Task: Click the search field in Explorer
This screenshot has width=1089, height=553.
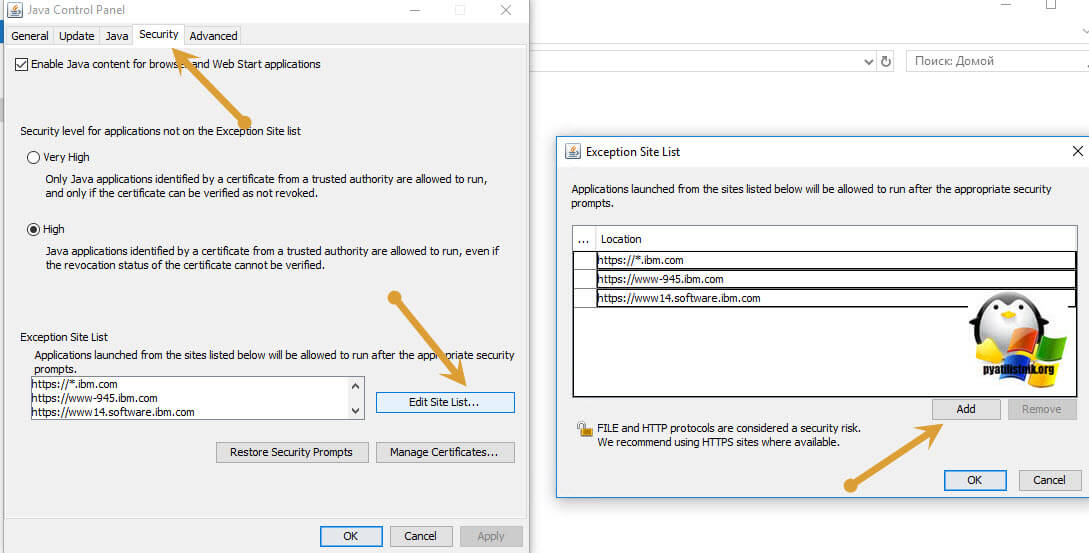Action: [990, 61]
